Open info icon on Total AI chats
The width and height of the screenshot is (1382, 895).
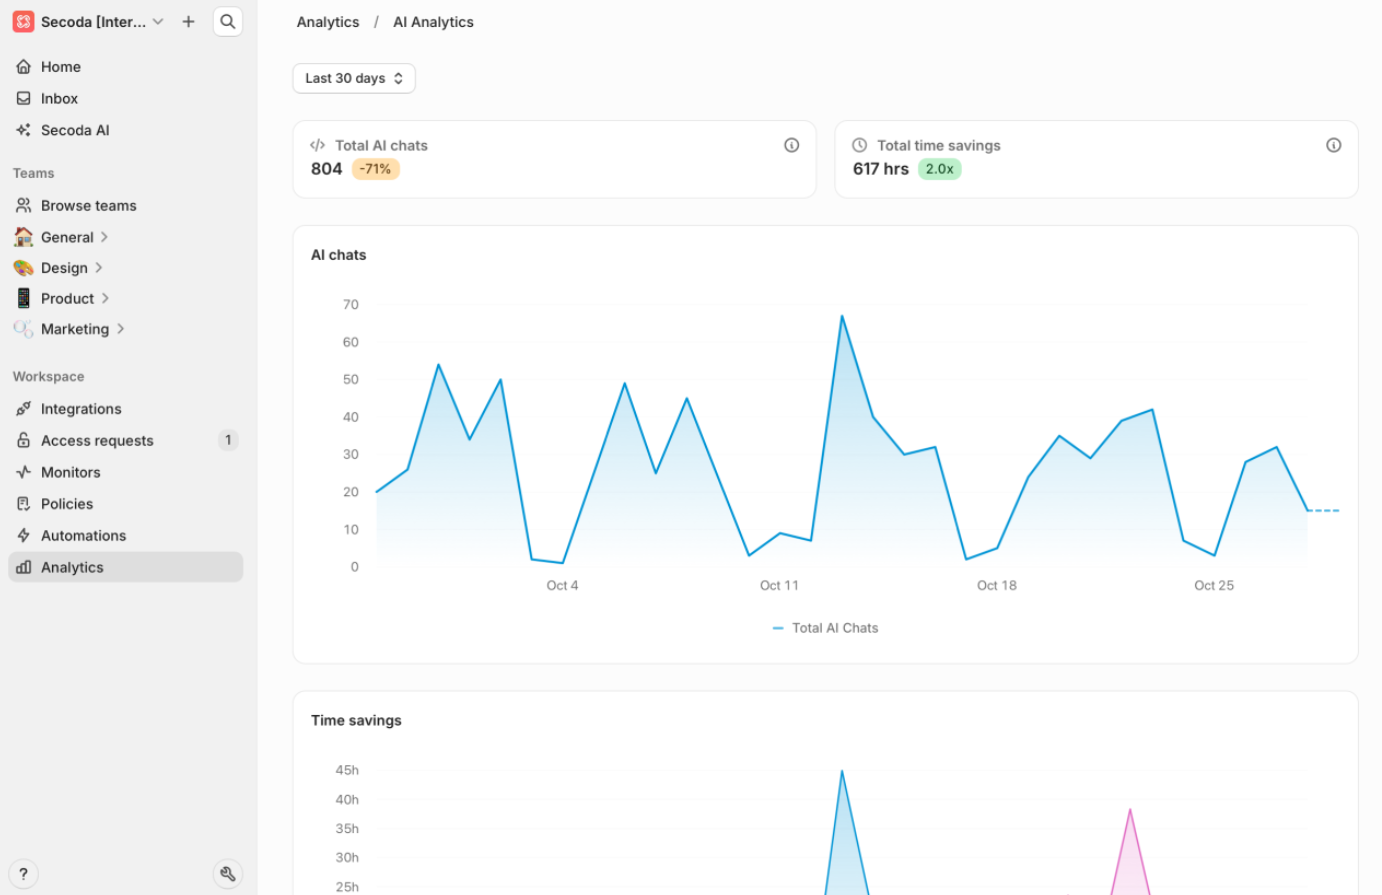click(x=791, y=145)
